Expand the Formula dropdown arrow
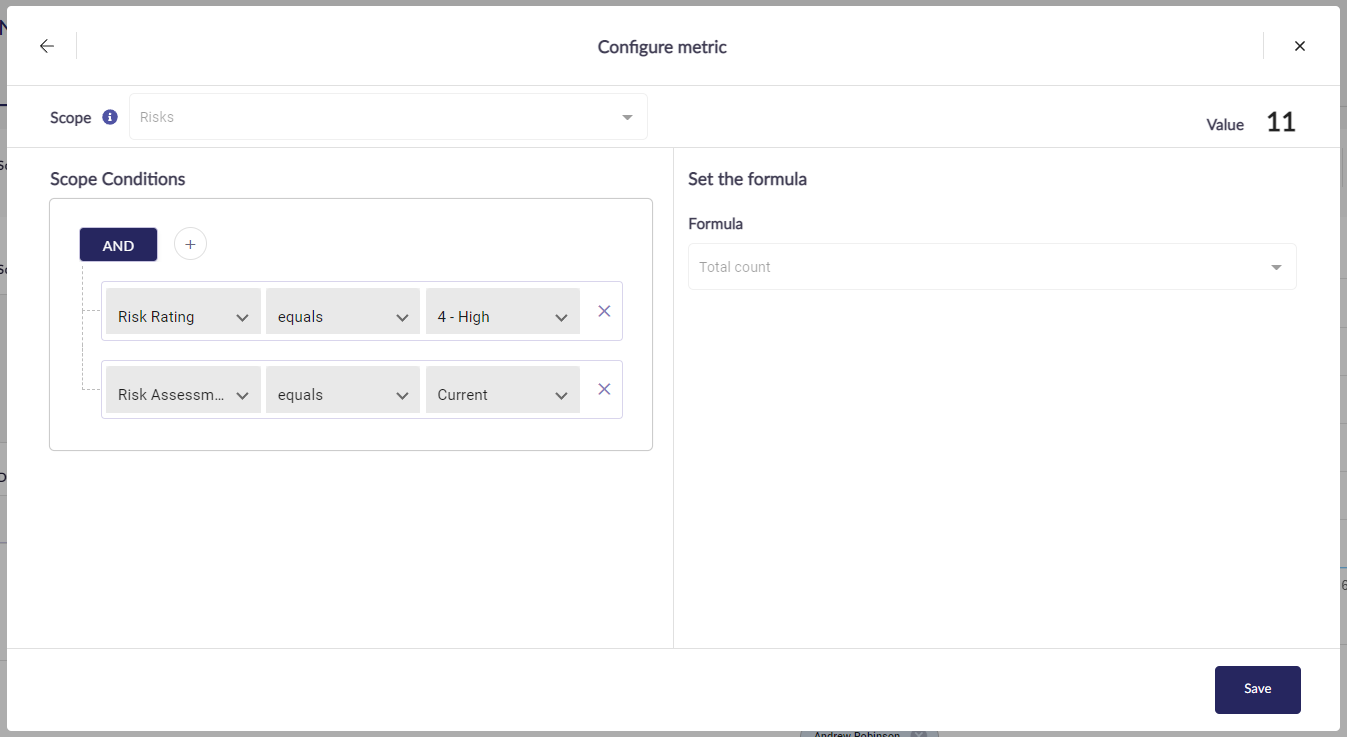1347x737 pixels. 1275,267
